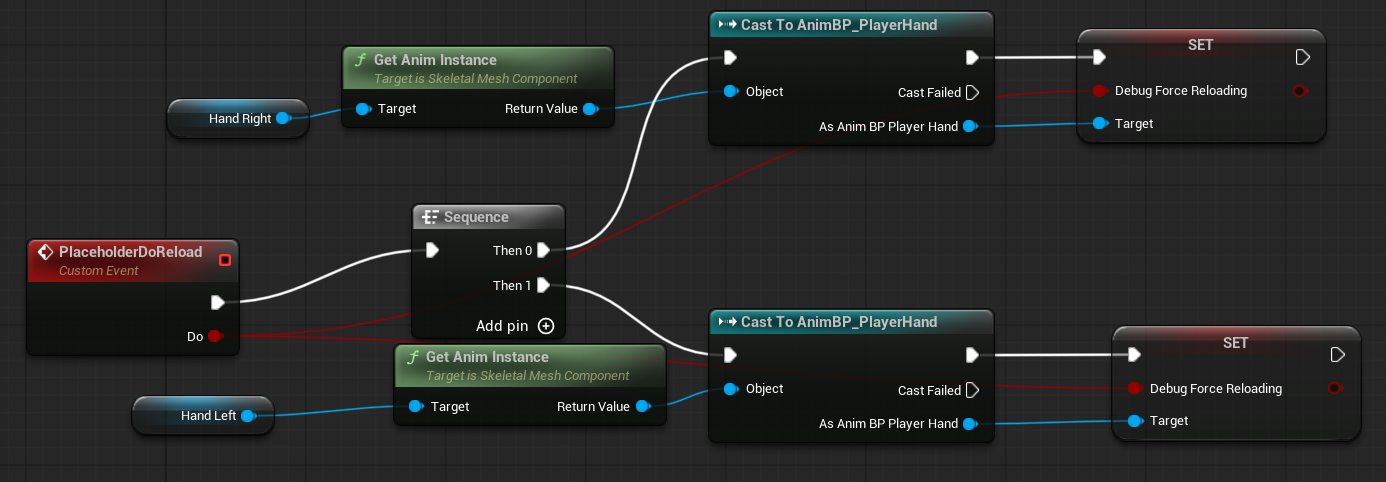Select the Sequence node by its title
Image resolution: width=1386 pixels, height=482 pixels.
[x=476, y=217]
